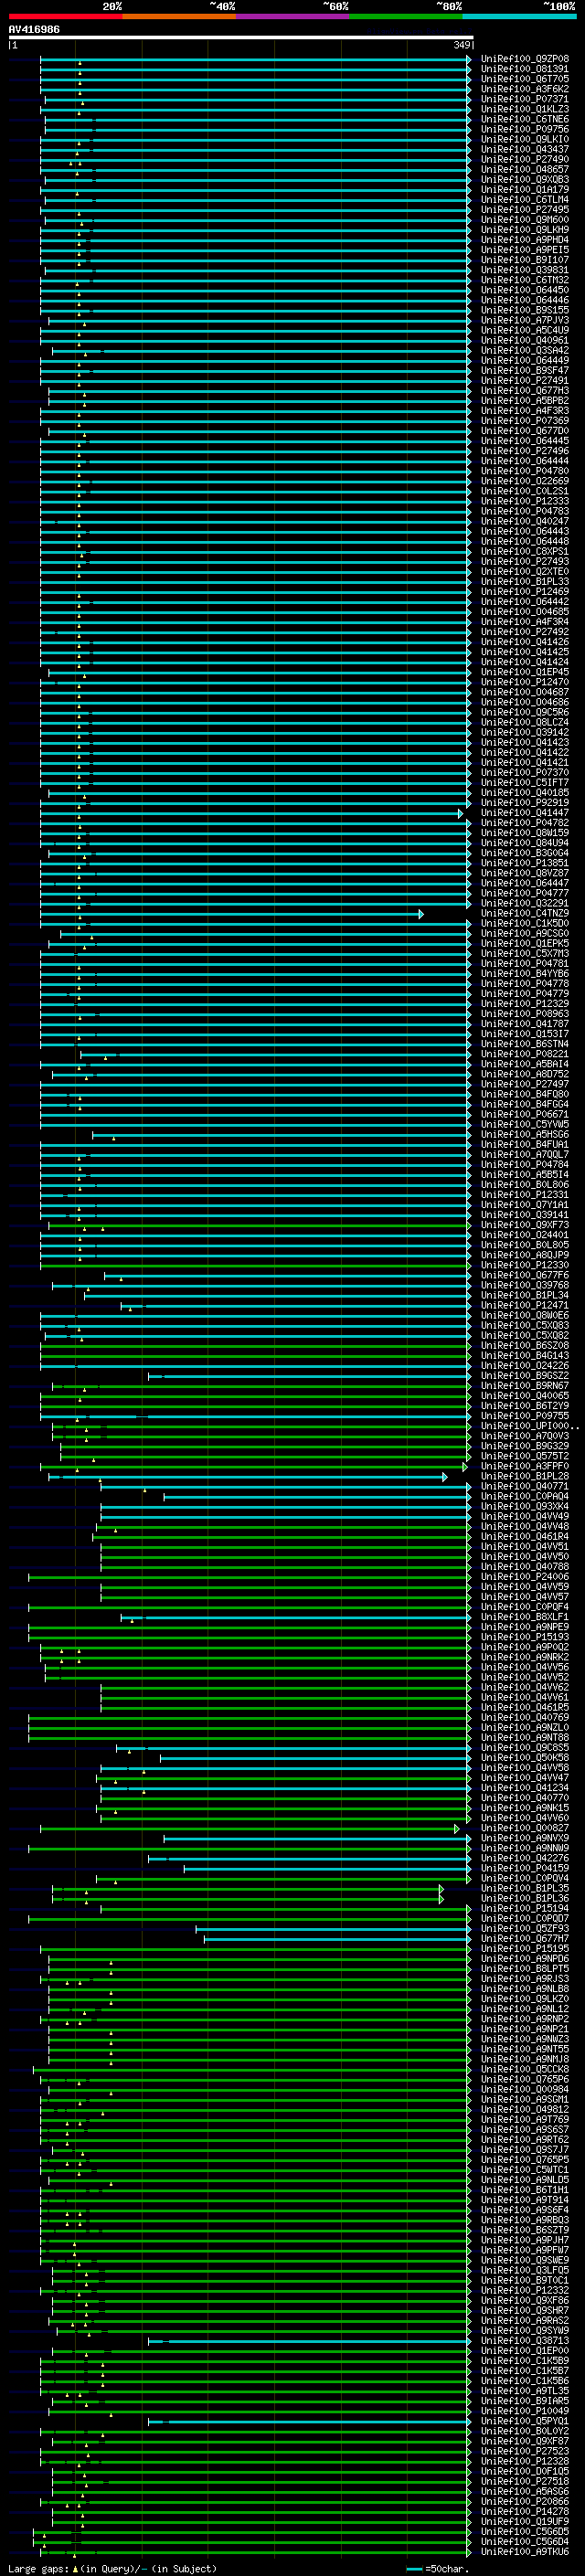Select UniRef100_B9SF47 label
The height and width of the screenshot is (2576, 585).
(x=525, y=370)
